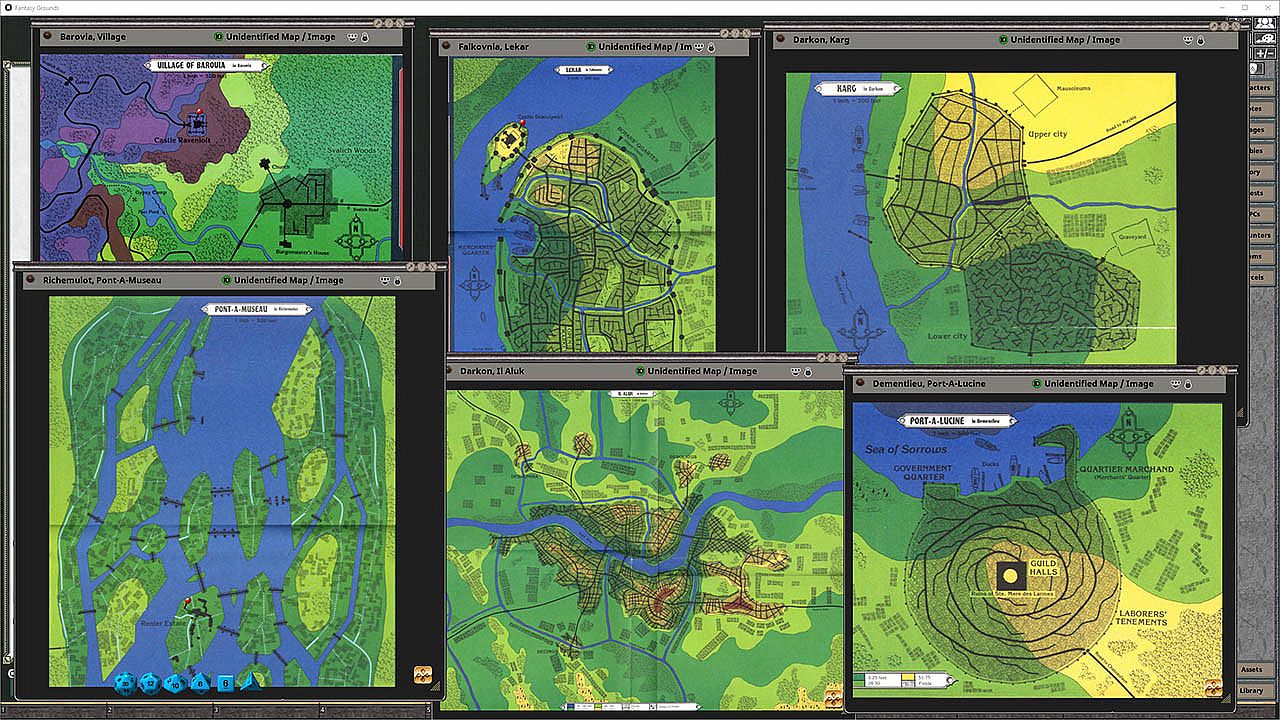Toggle the lock on Barovia, Village window
1280x720 pixels.
tap(364, 37)
